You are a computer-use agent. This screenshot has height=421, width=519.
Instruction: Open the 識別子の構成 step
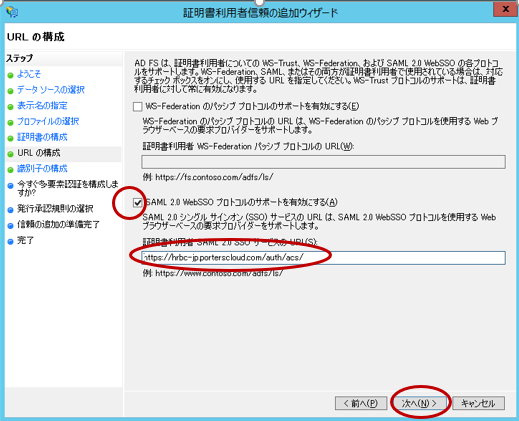point(42,169)
